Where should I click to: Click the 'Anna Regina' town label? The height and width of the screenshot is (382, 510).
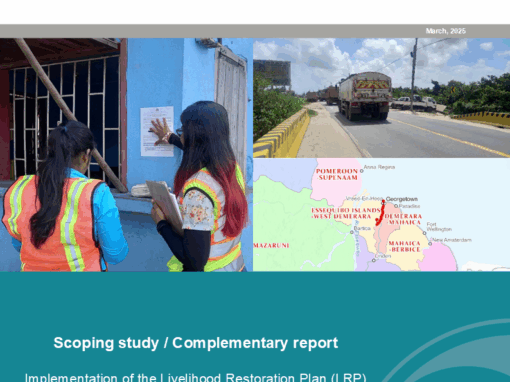pyautogui.click(x=379, y=167)
